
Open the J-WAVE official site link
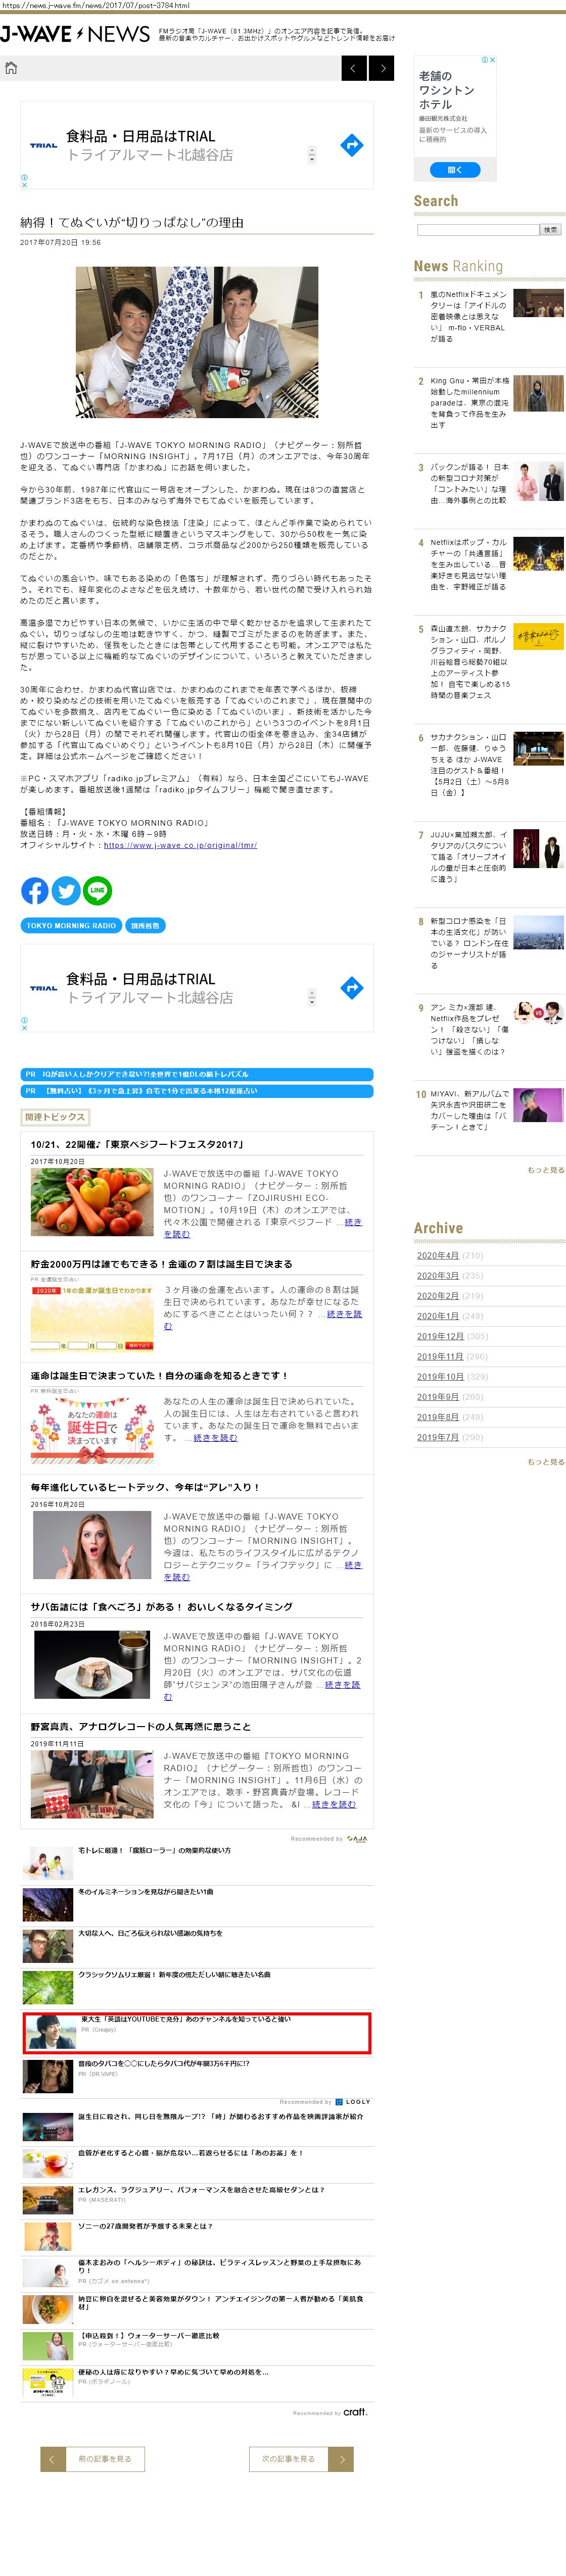(180, 845)
